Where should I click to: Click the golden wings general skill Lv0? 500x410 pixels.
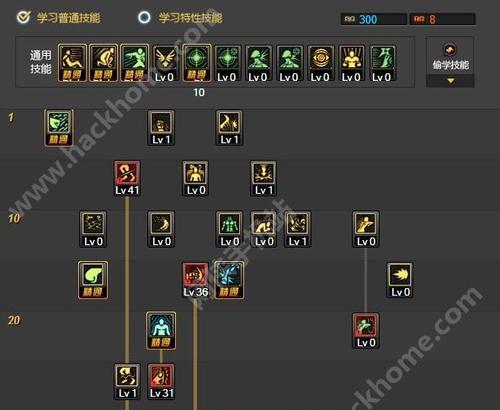[x=165, y=63]
